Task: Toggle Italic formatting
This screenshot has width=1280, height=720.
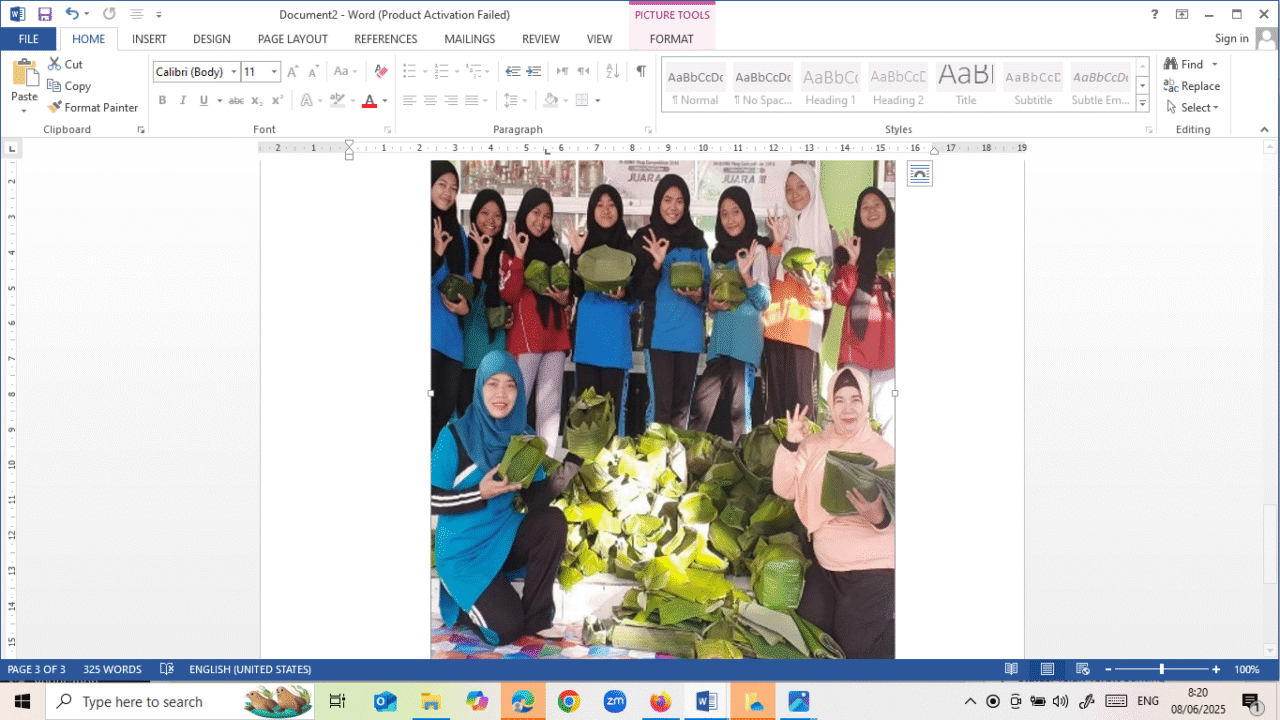Action: click(x=183, y=100)
